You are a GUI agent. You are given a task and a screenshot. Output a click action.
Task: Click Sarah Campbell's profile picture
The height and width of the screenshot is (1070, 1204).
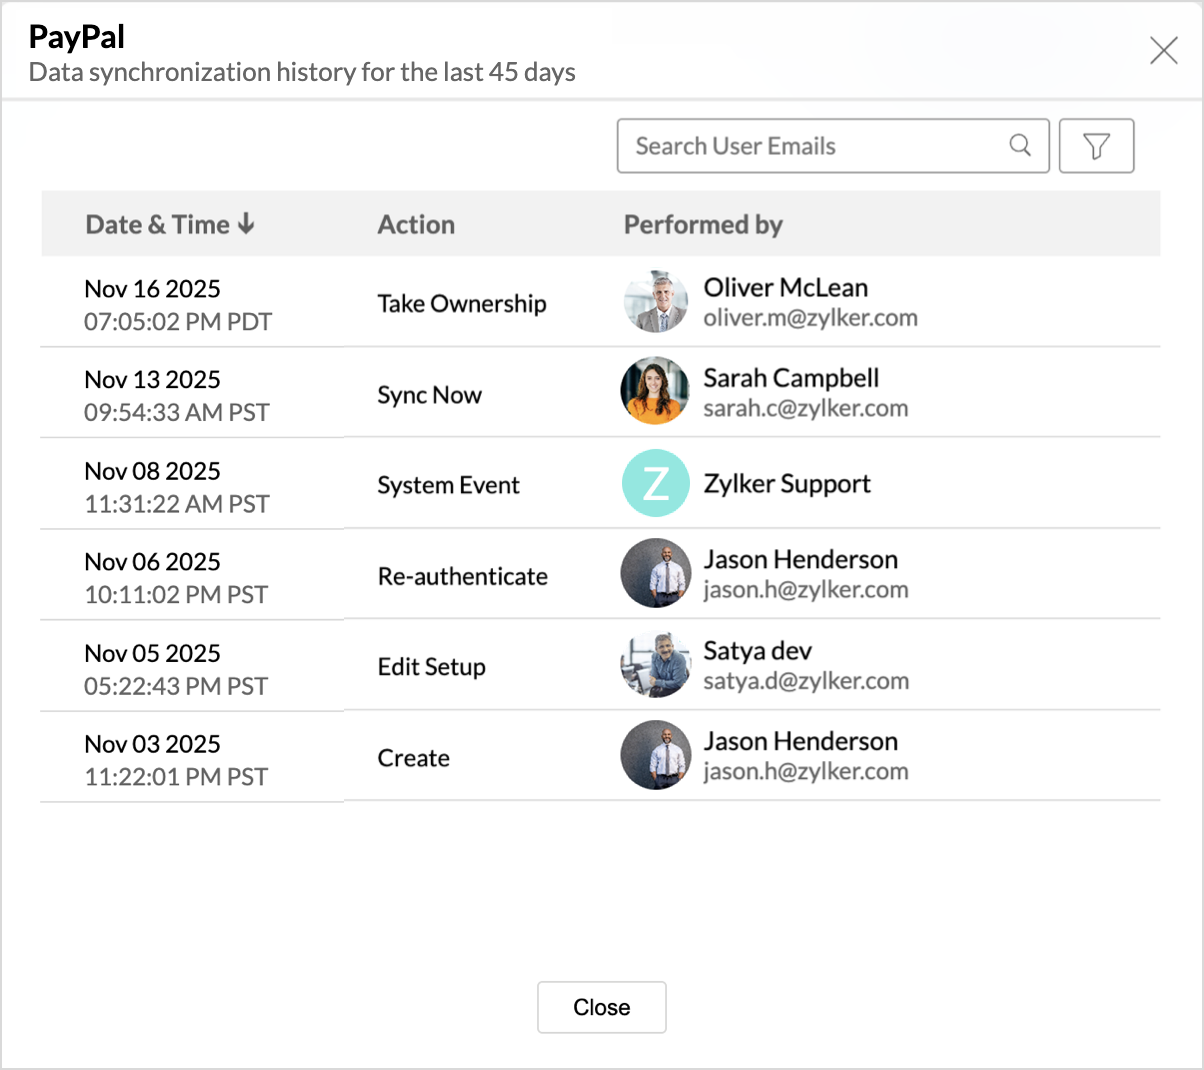coord(656,391)
